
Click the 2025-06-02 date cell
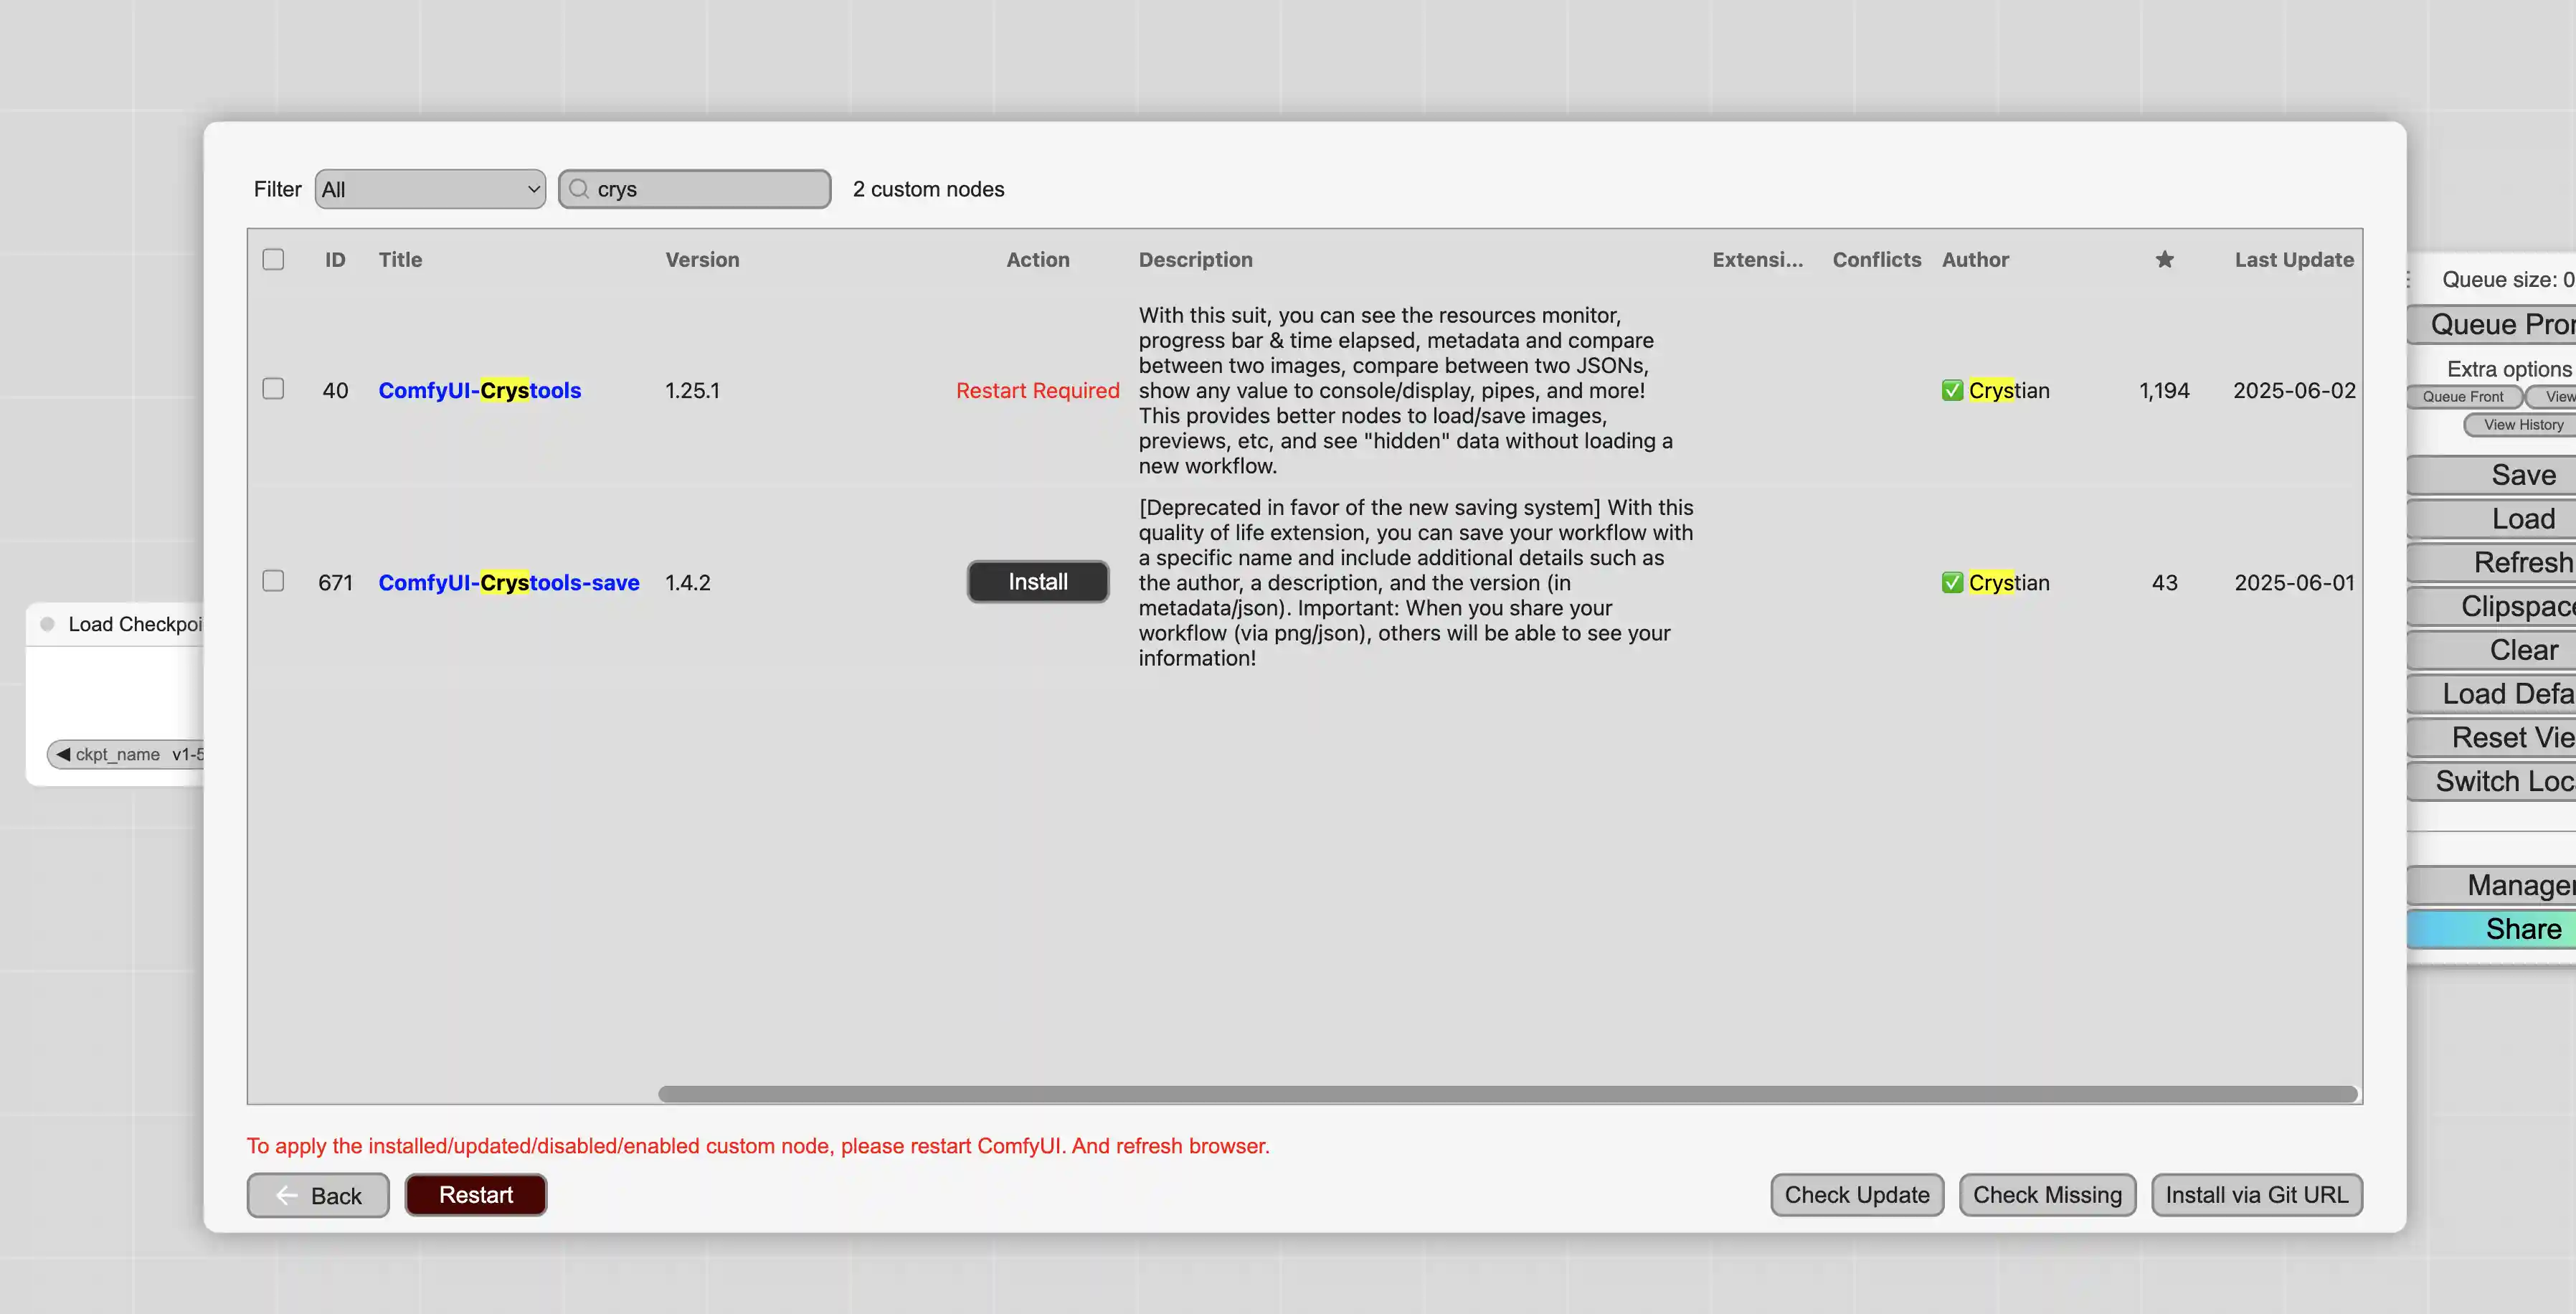click(2294, 390)
